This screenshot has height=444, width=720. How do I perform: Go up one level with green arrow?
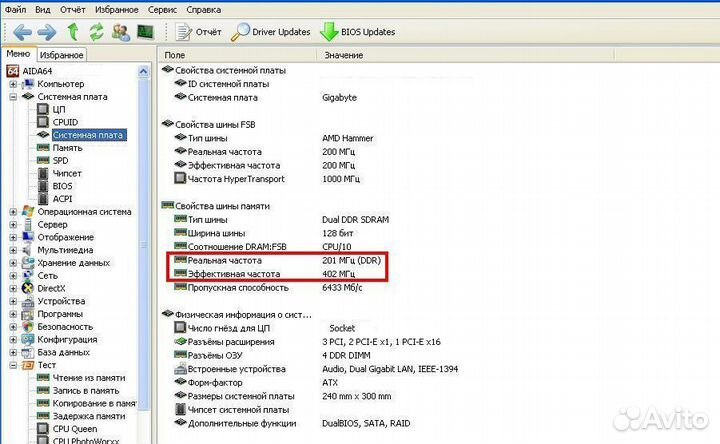[x=72, y=31]
